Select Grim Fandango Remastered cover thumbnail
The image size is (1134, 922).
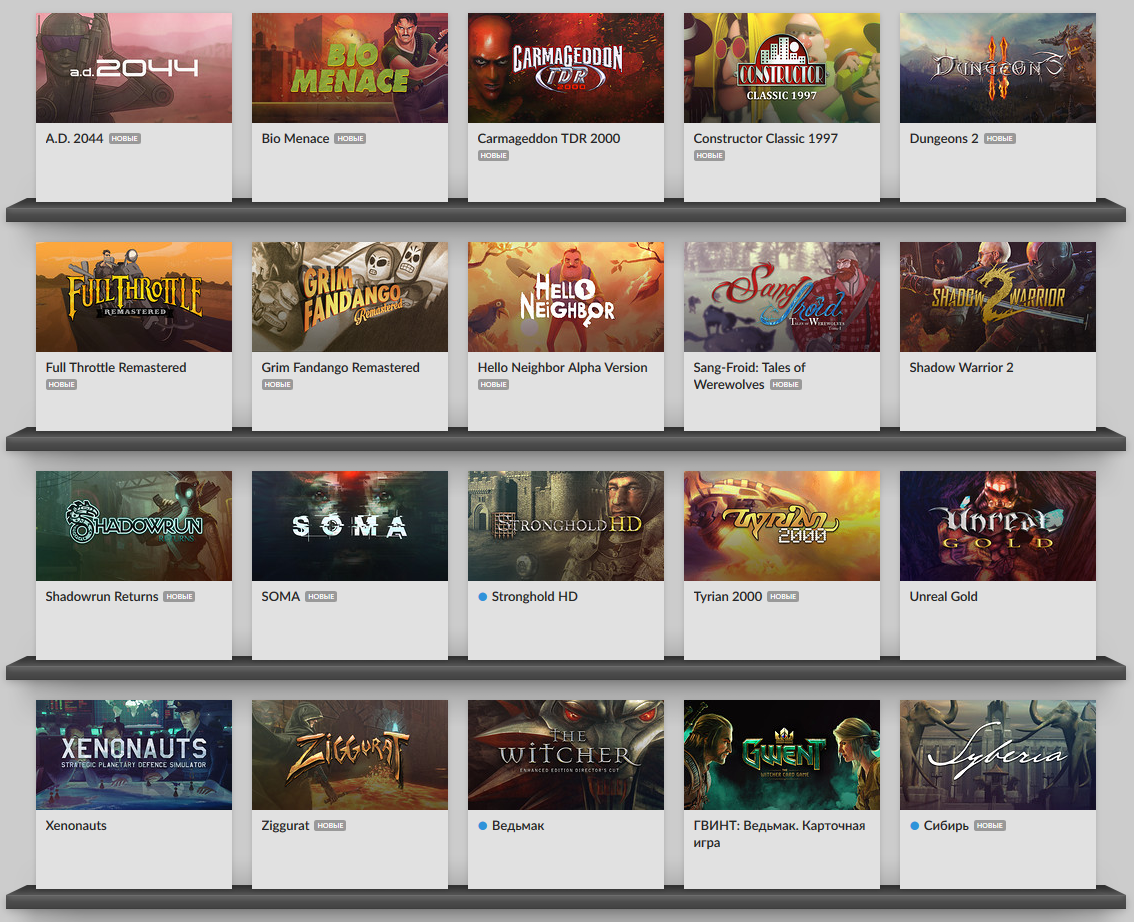pos(350,297)
